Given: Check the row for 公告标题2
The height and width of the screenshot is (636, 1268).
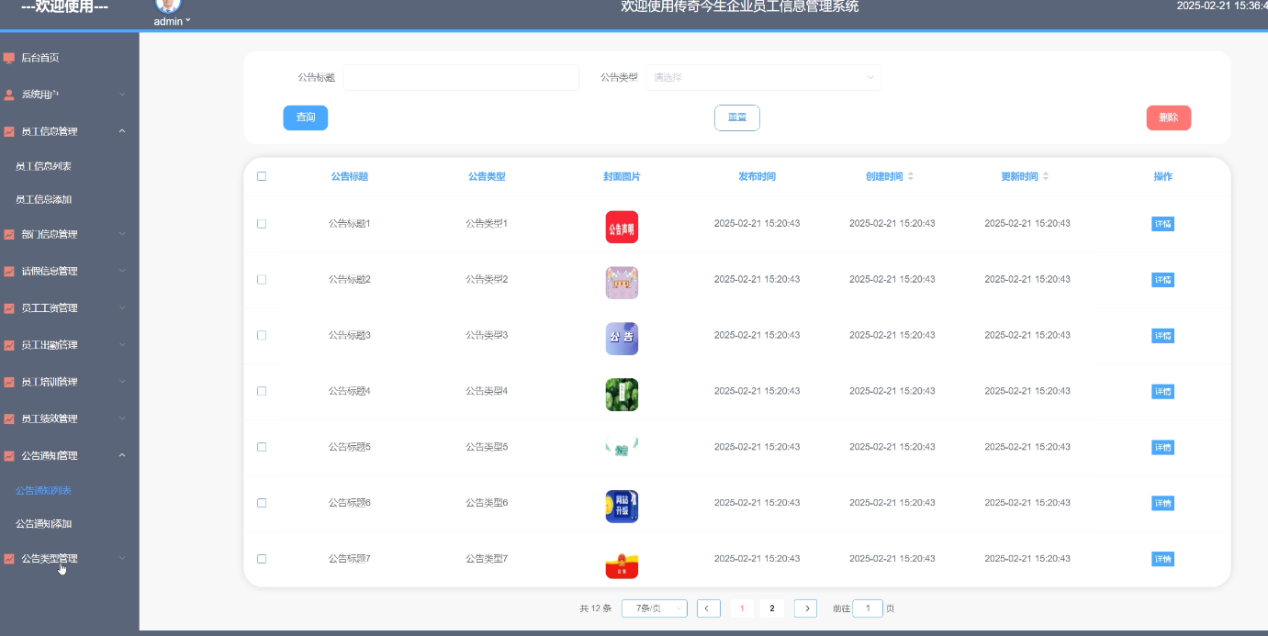Looking at the screenshot, I should (262, 280).
